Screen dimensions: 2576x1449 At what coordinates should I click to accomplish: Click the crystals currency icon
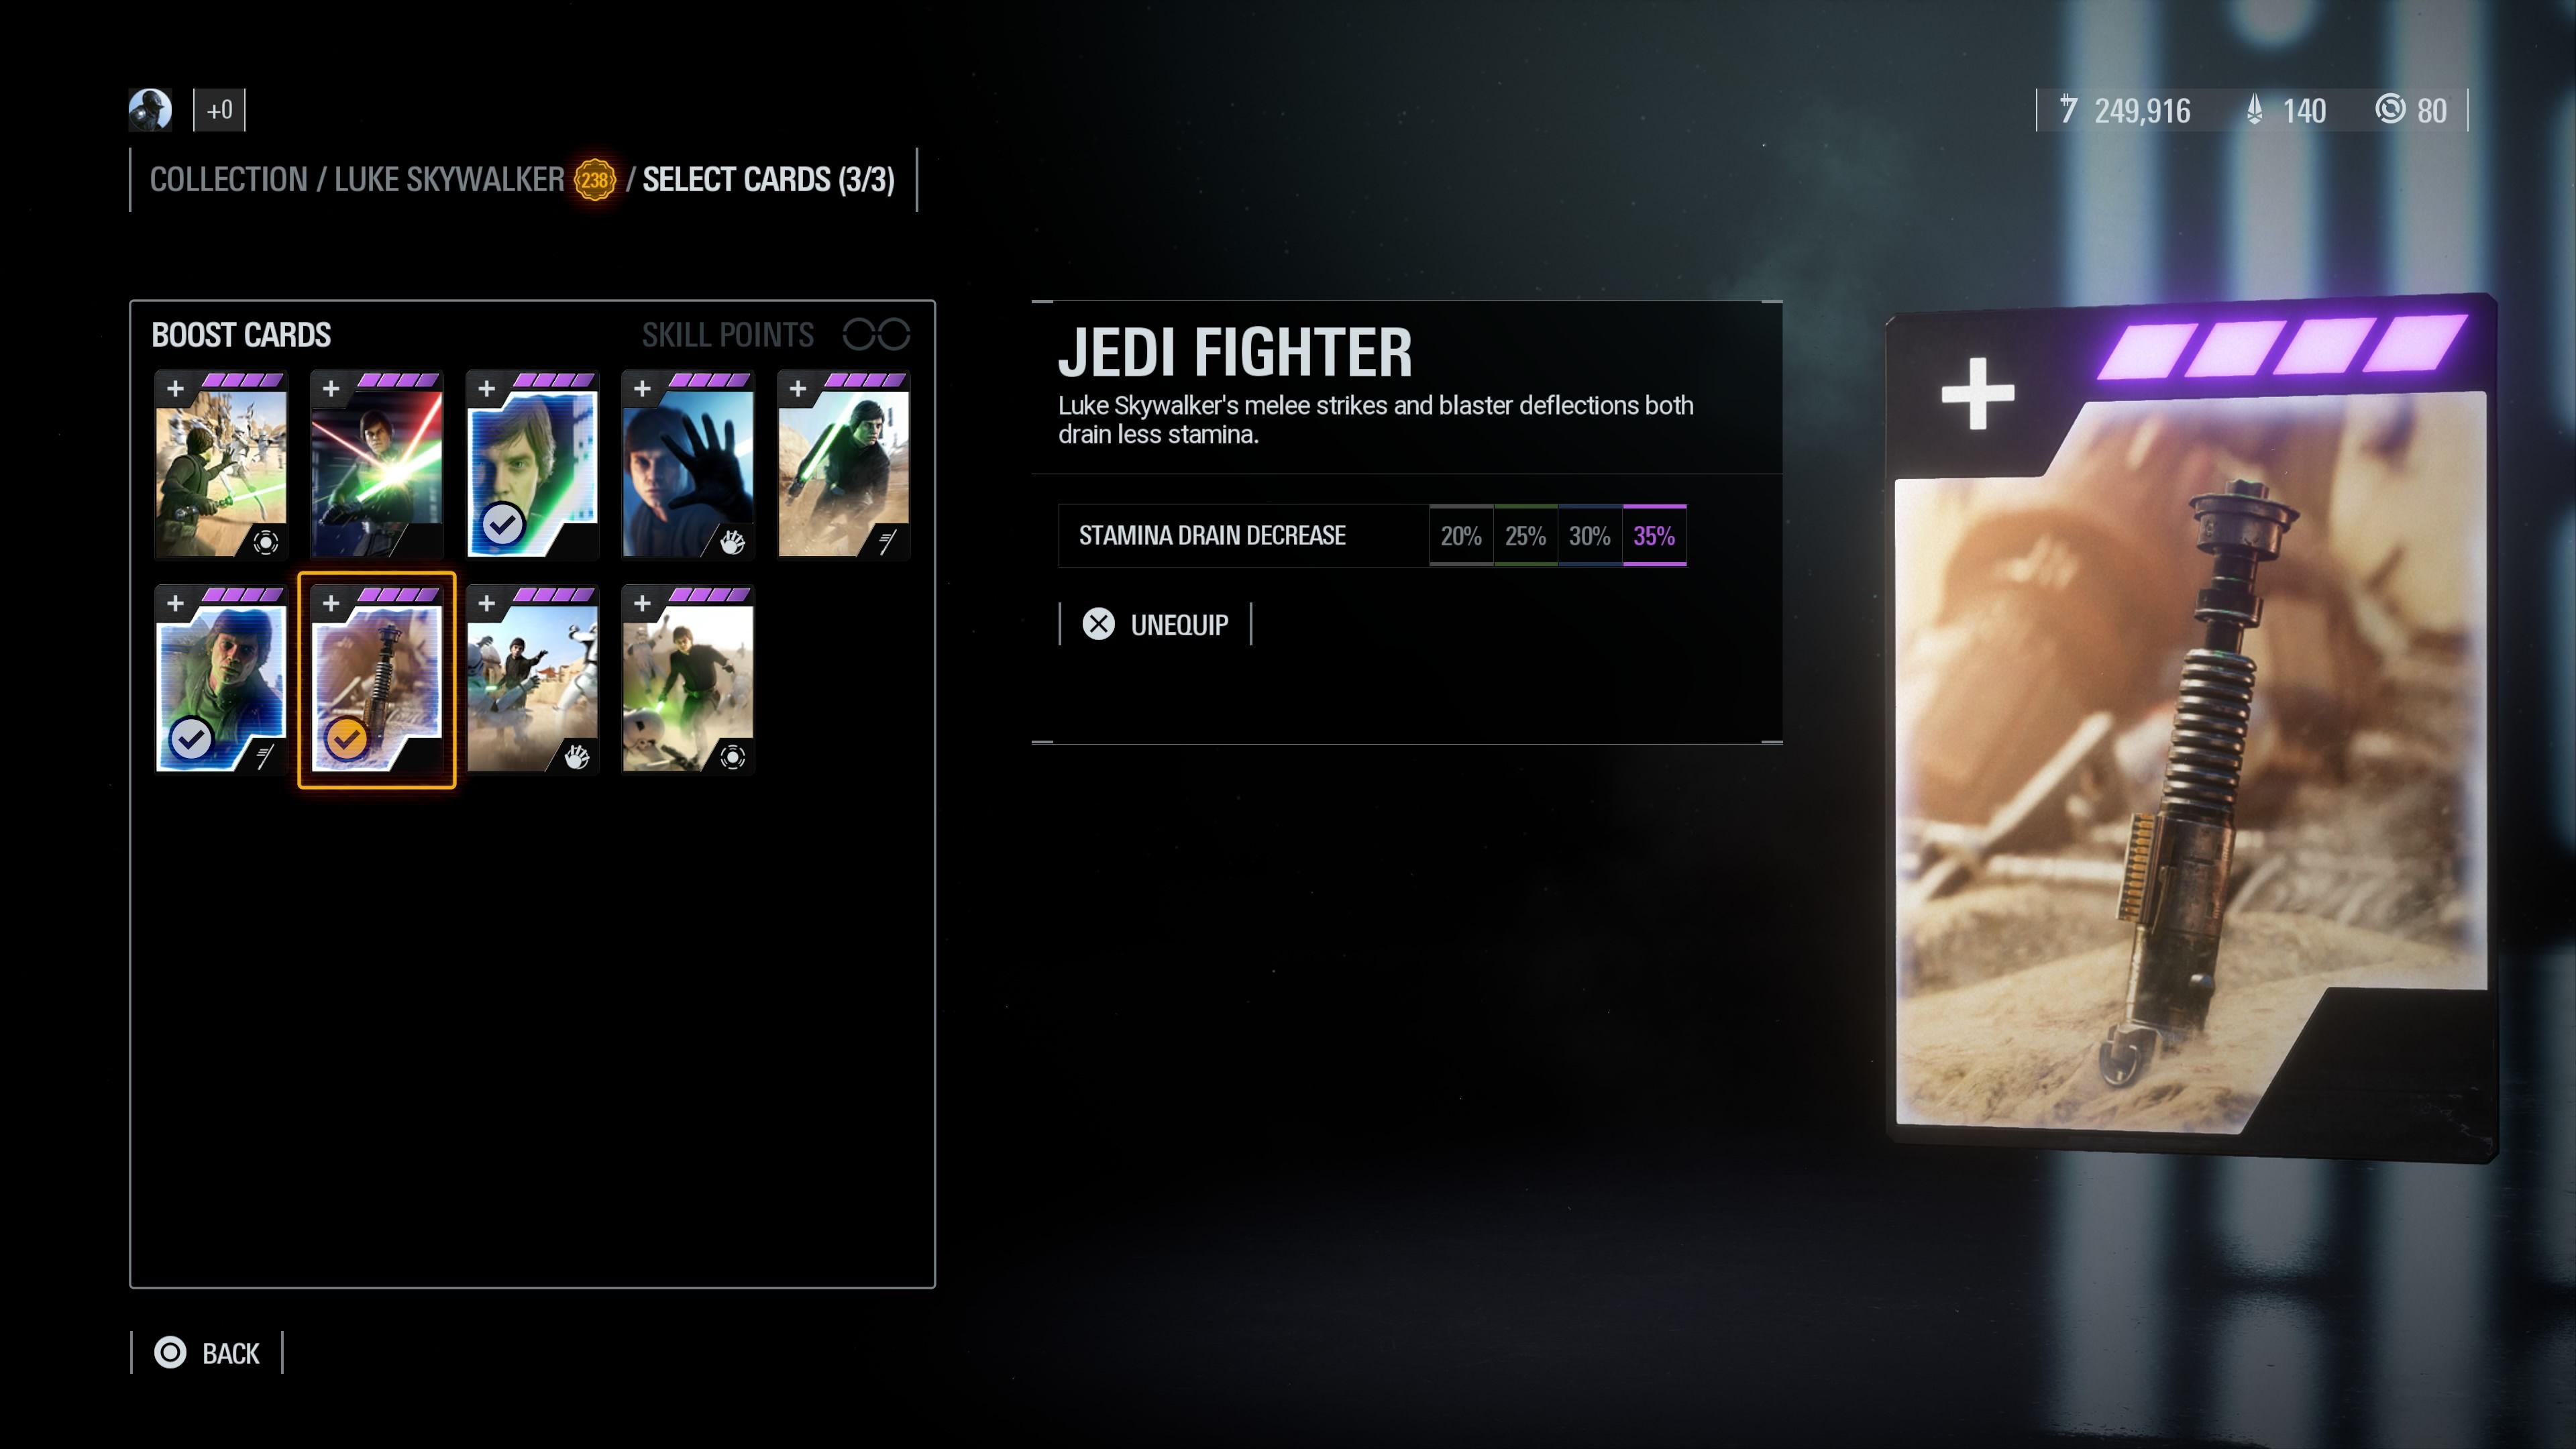point(2254,110)
